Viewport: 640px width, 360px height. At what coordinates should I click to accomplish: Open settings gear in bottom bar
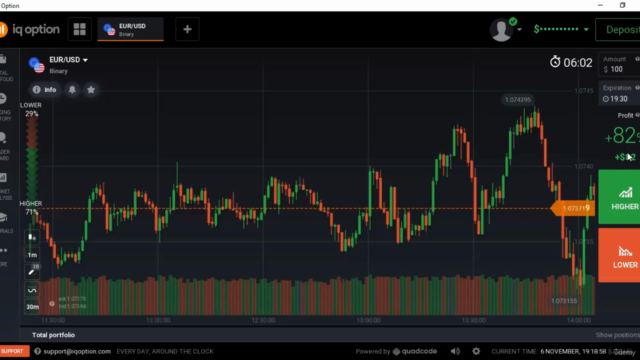coord(476,351)
